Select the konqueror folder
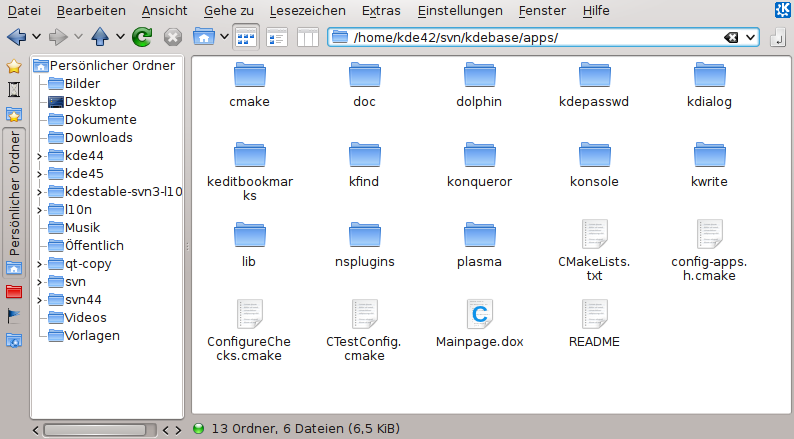 point(479,164)
